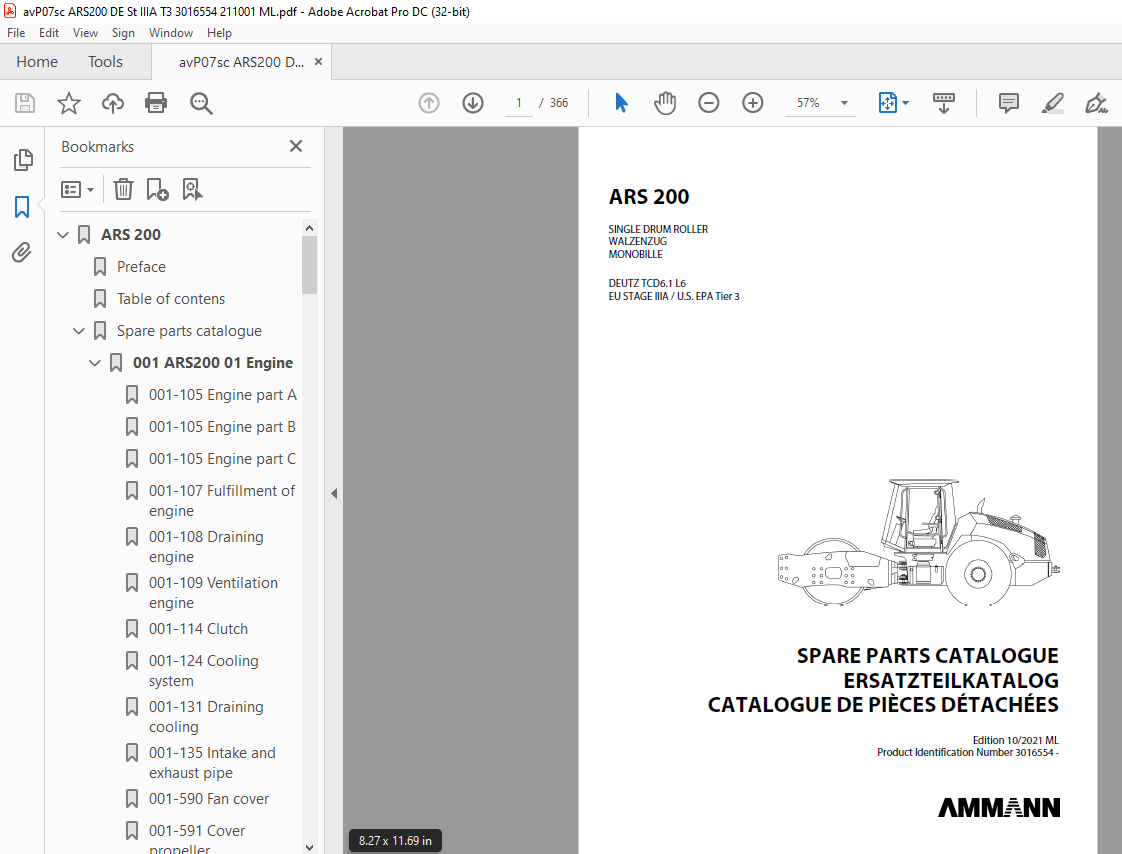Open the Attachments paperclip panel
The image size is (1122, 854).
(21, 253)
